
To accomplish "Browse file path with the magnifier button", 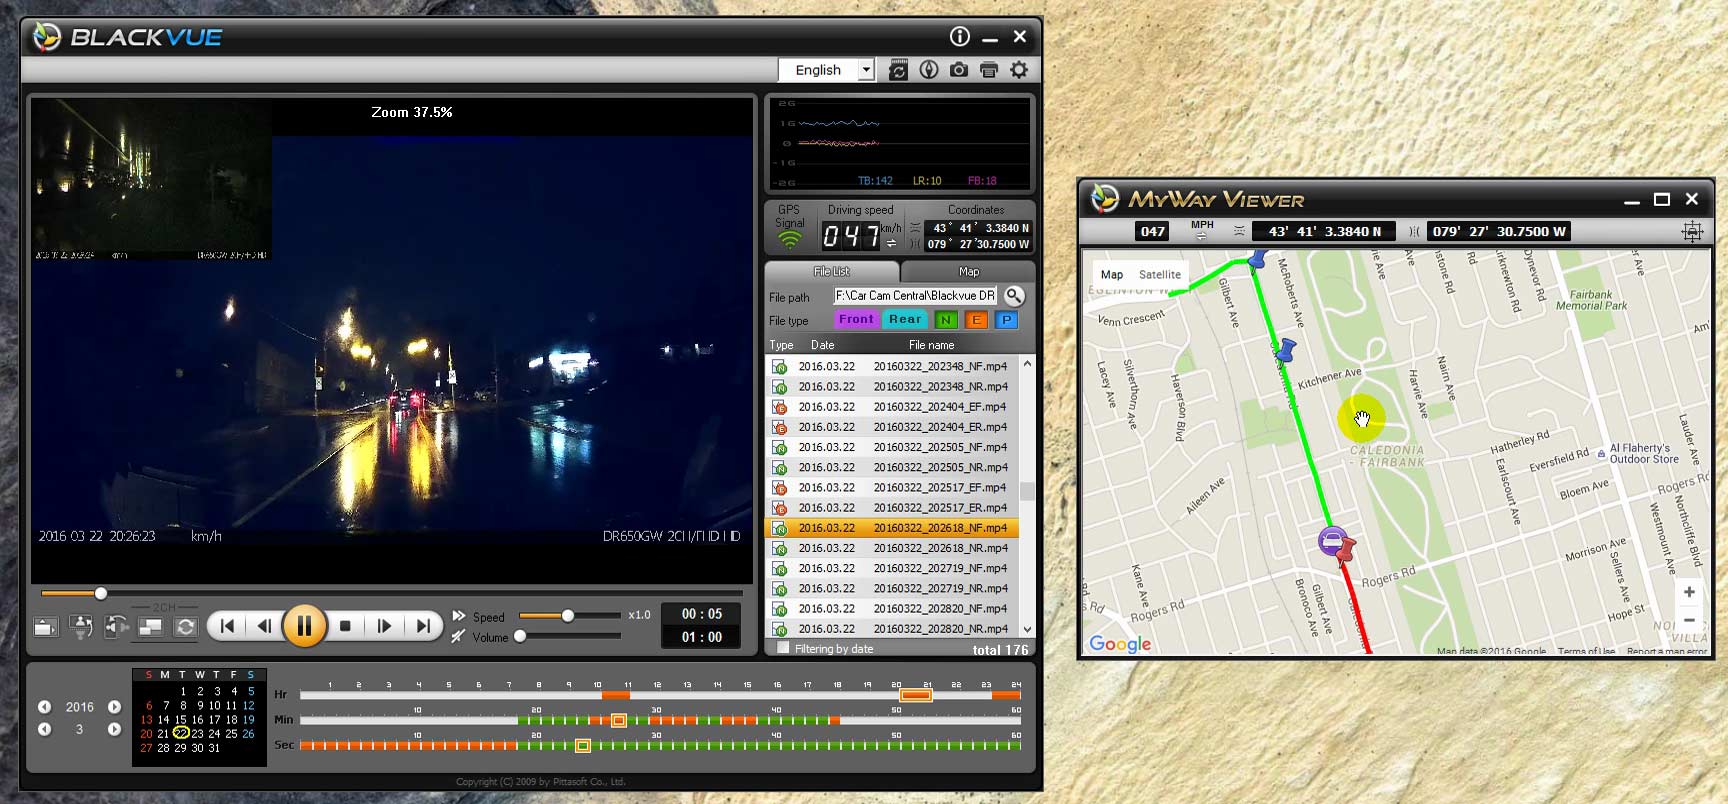I will [x=1014, y=296].
